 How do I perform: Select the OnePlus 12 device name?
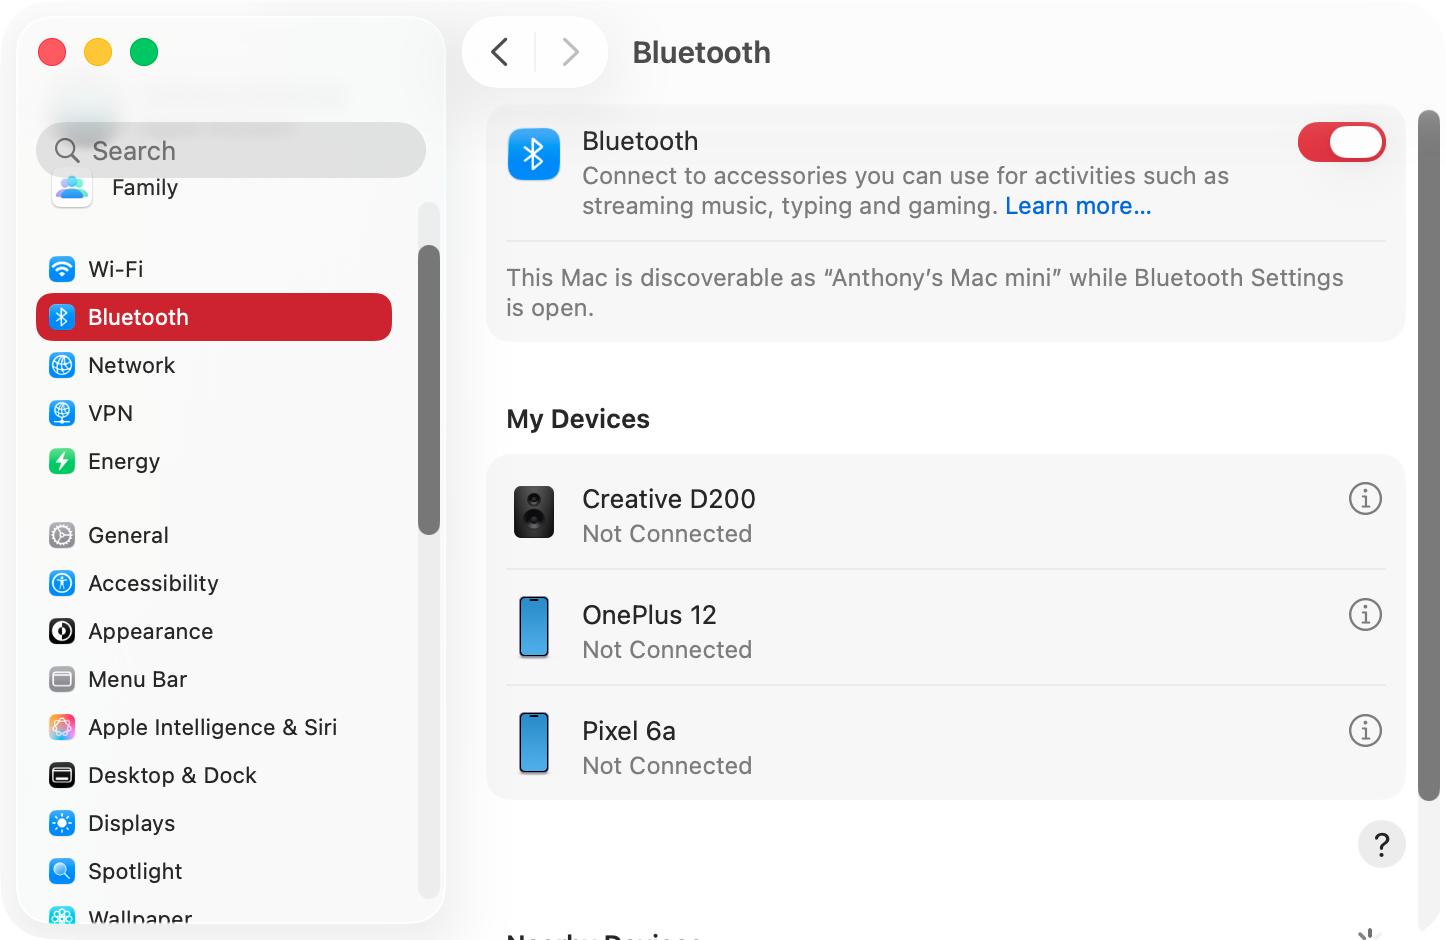coord(649,615)
